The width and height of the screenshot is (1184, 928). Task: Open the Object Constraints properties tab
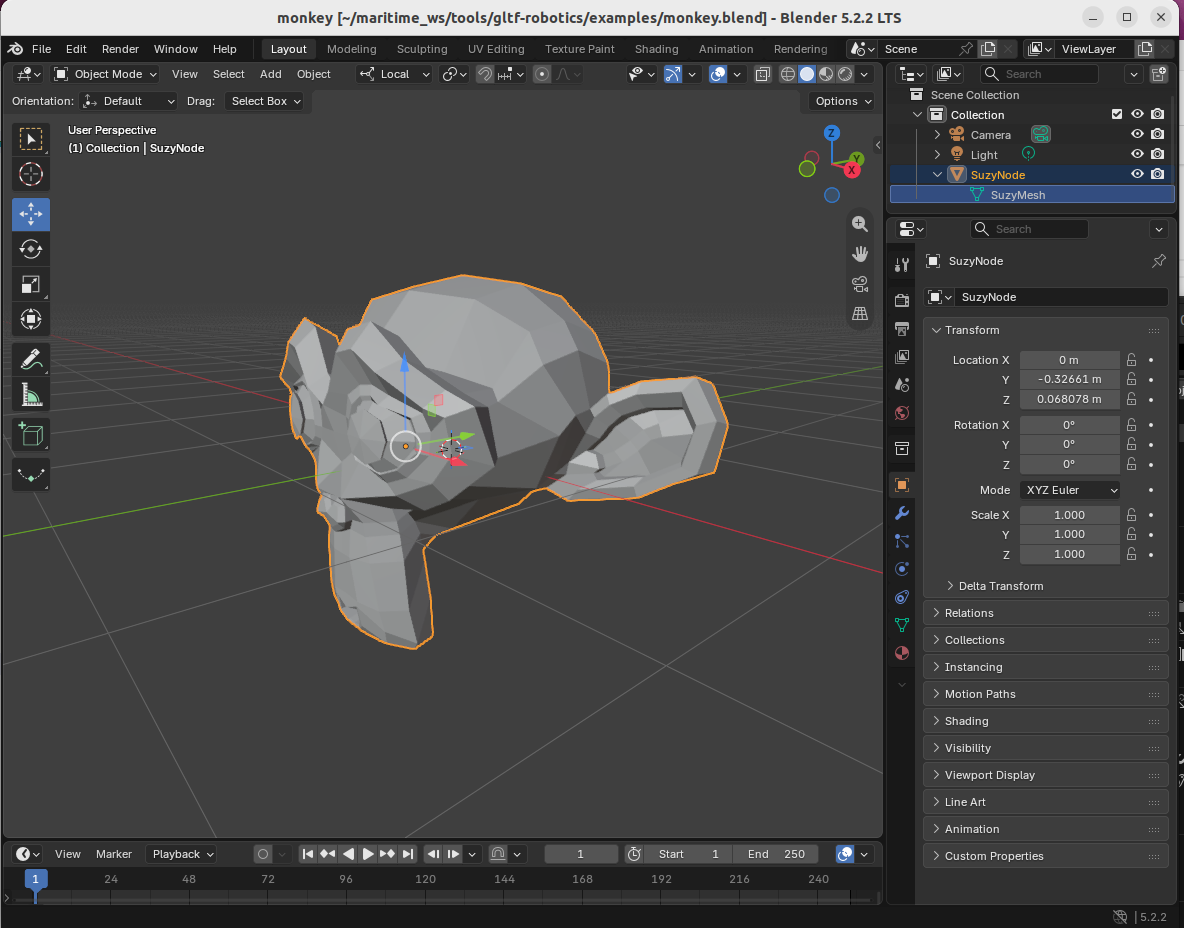pos(902,597)
